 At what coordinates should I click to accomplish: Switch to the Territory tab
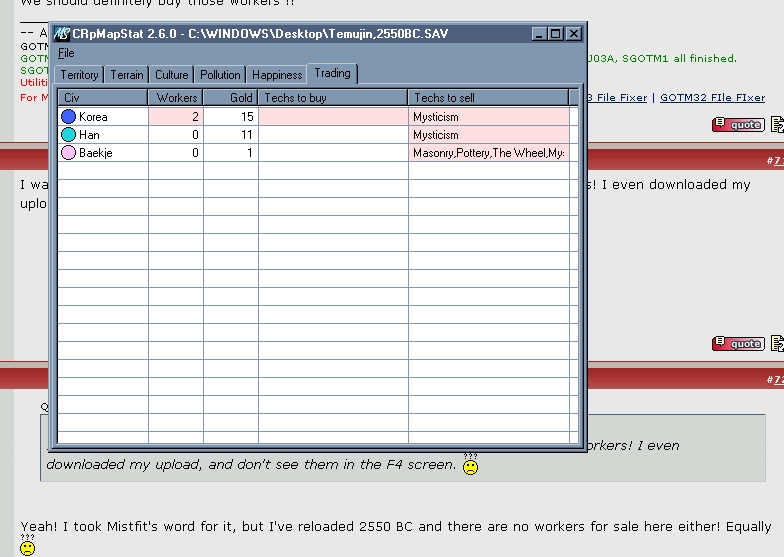[x=79, y=75]
